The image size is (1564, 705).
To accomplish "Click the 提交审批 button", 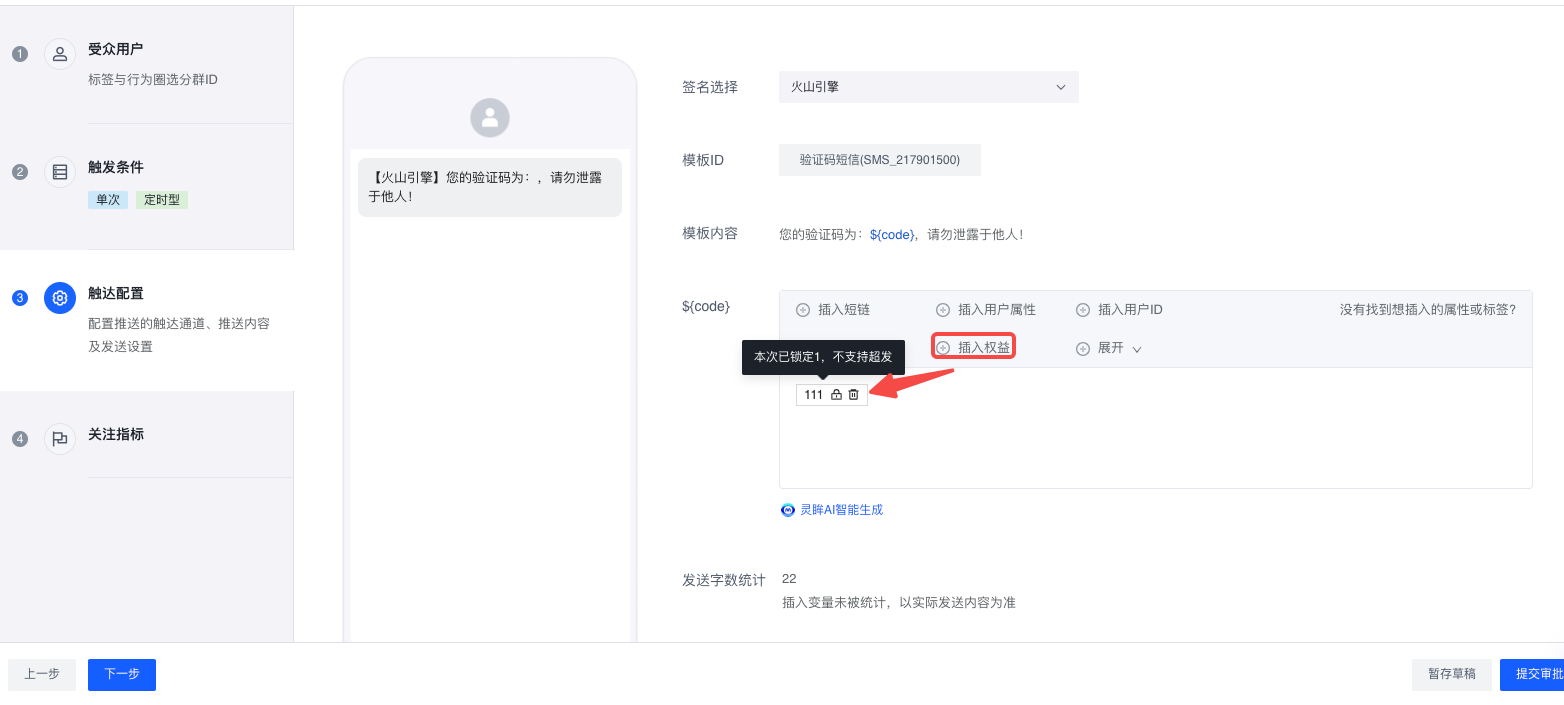I will pyautogui.click(x=1532, y=674).
